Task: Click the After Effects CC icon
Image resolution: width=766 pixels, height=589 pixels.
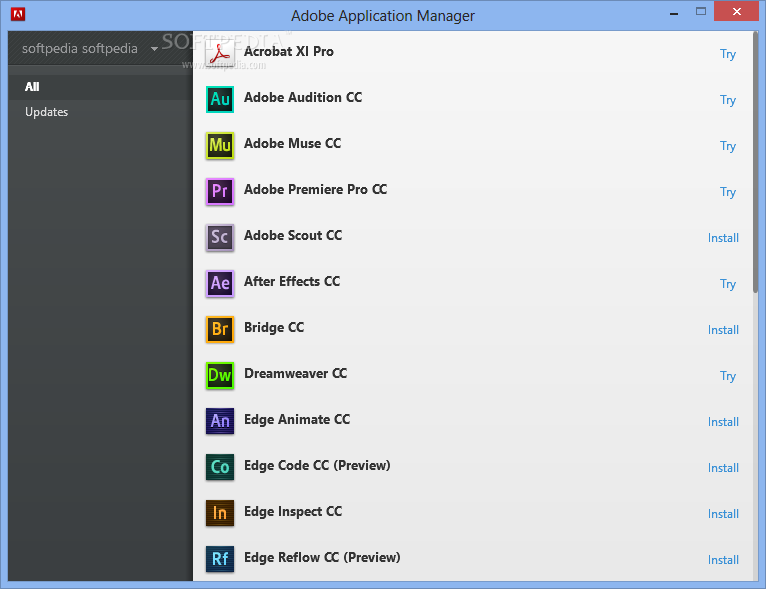Action: click(x=220, y=283)
